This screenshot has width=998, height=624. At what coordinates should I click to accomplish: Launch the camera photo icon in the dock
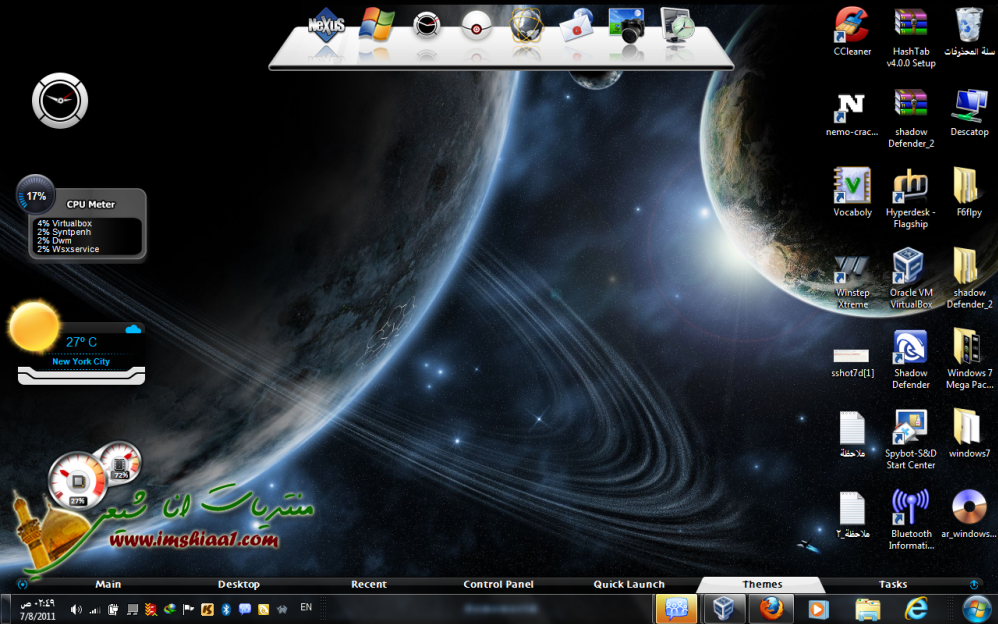pos(626,25)
